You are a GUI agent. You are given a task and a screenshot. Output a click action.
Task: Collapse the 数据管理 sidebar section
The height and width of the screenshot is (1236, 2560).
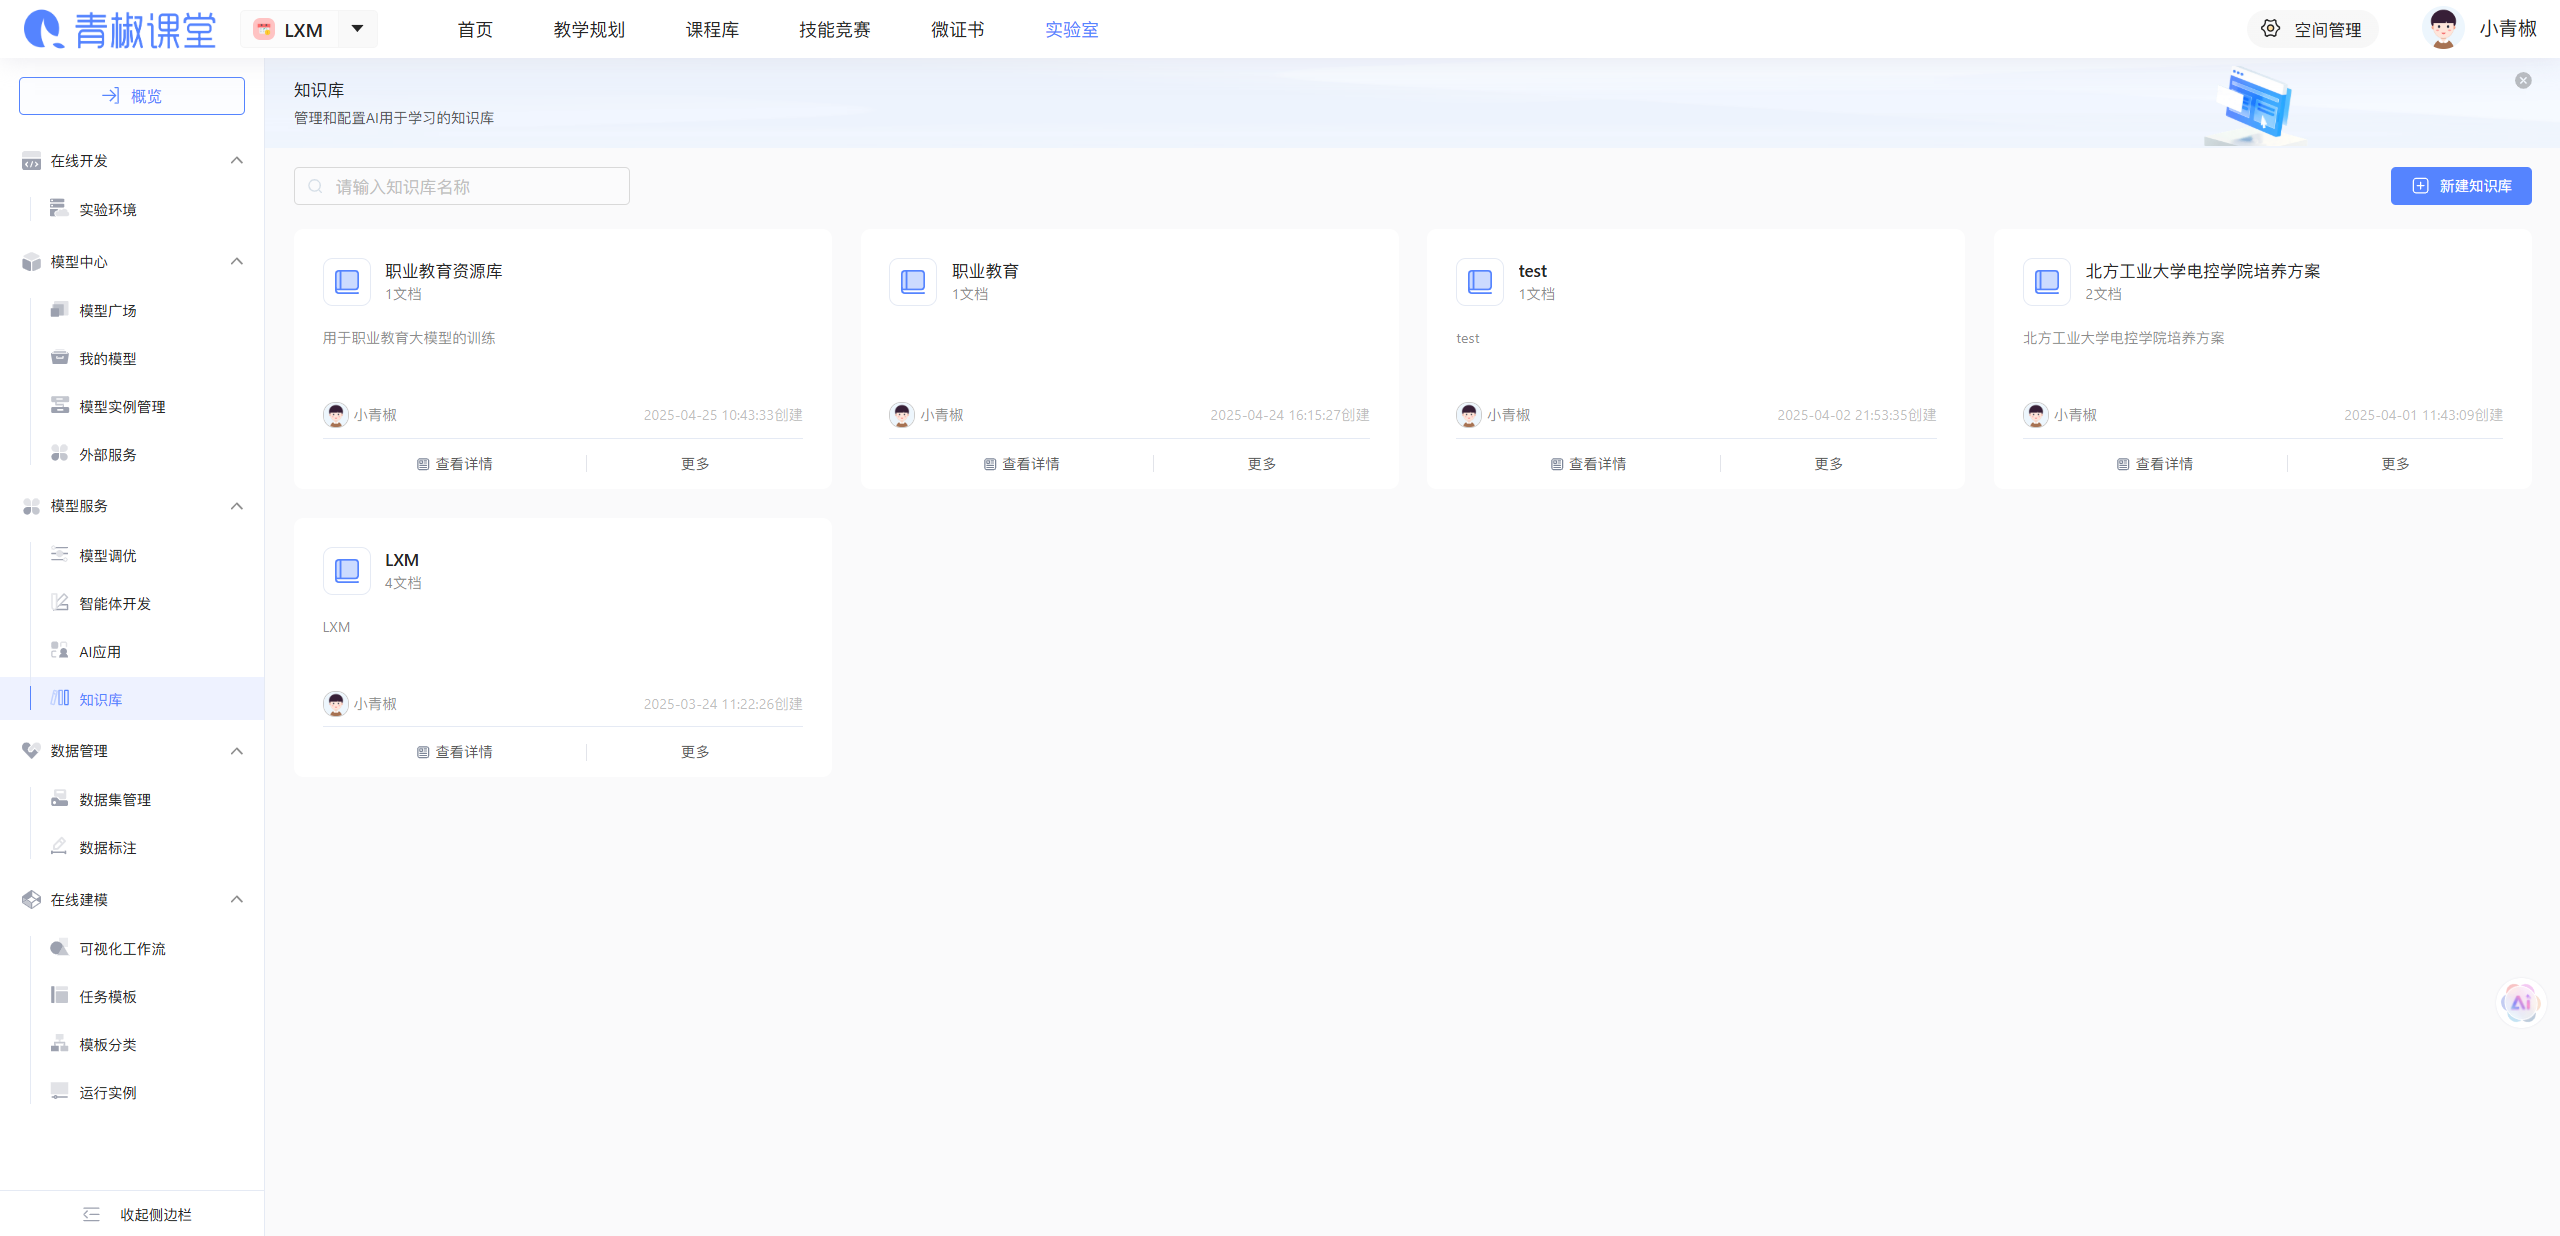(x=237, y=751)
